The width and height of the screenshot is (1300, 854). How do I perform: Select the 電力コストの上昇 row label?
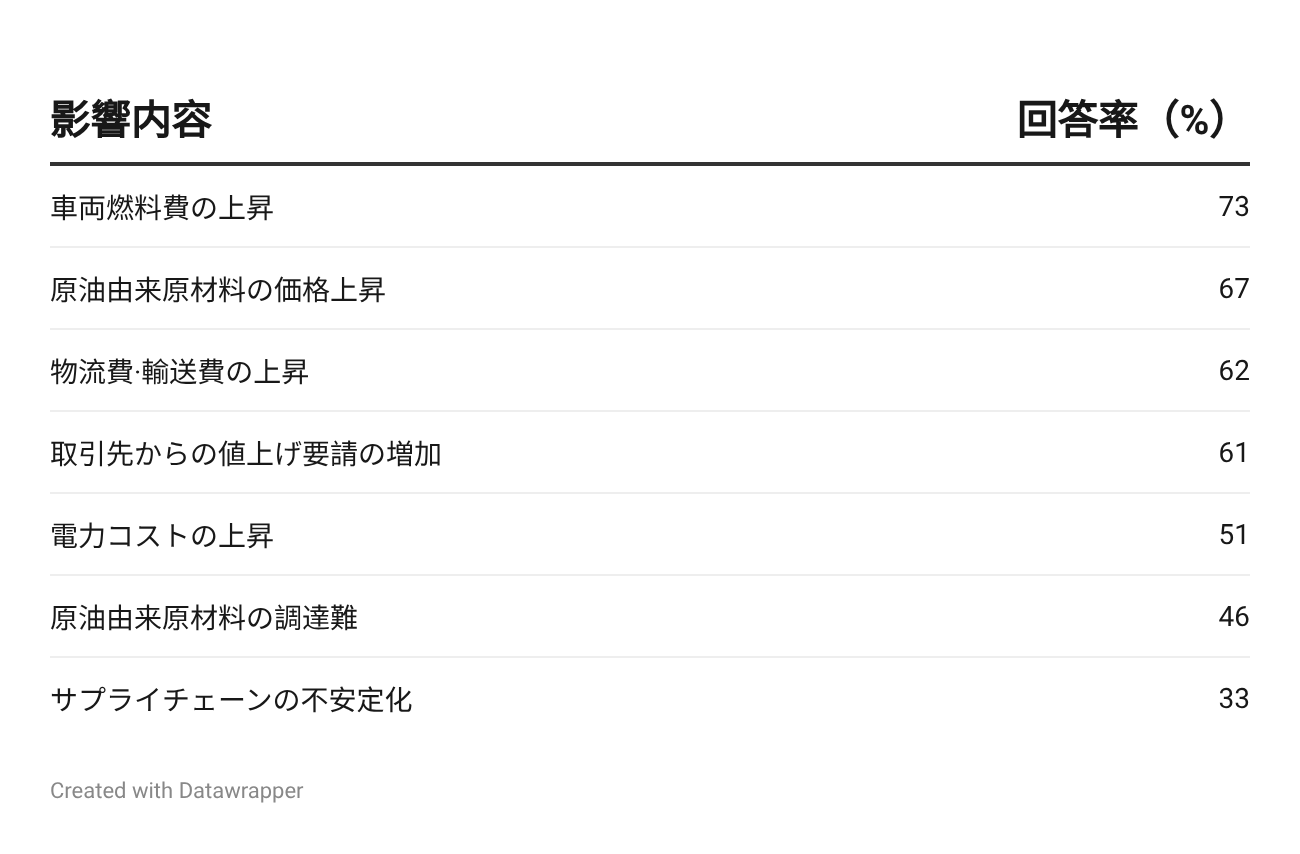click(162, 536)
